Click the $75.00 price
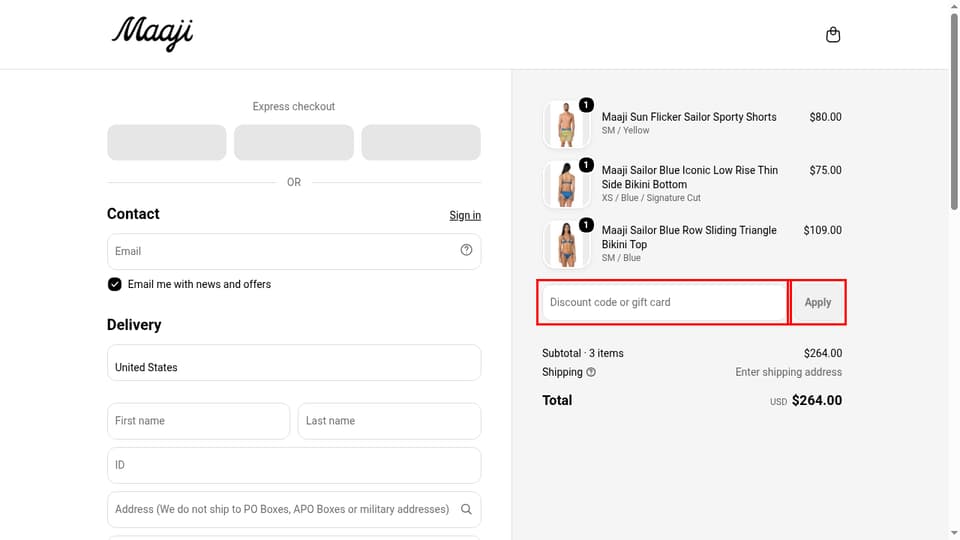The height and width of the screenshot is (540, 960). point(825,170)
